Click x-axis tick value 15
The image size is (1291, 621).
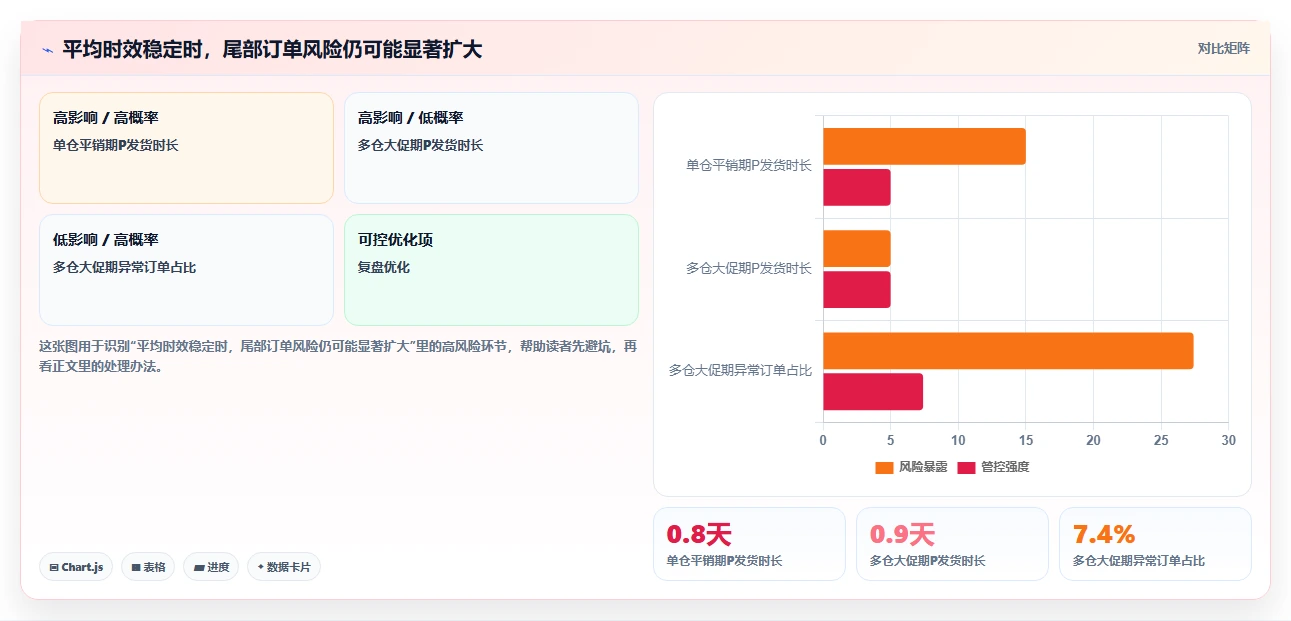(x=1026, y=440)
